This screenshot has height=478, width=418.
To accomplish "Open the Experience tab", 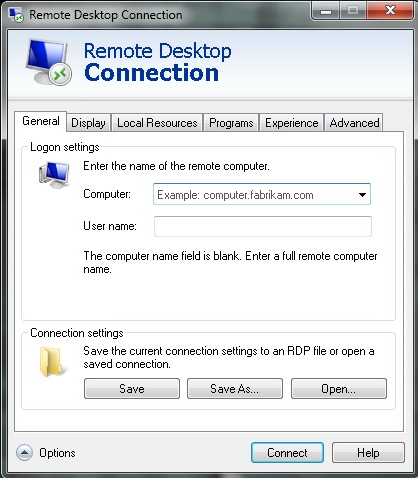I will (291, 123).
